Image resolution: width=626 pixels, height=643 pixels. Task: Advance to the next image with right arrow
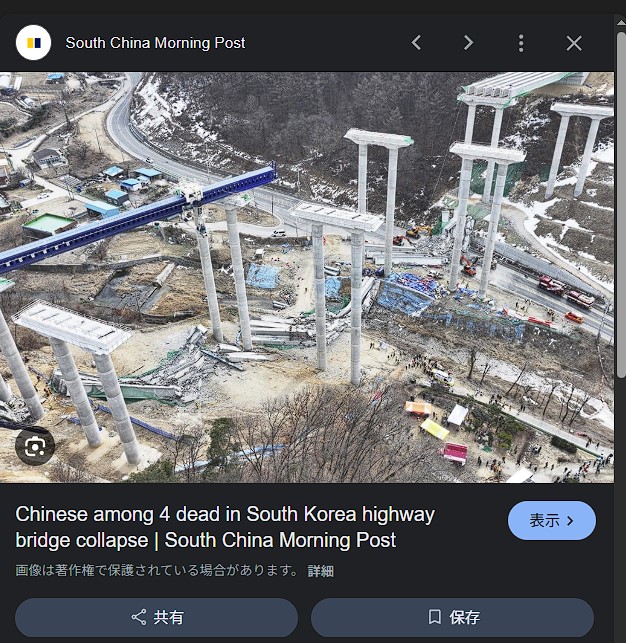(469, 43)
